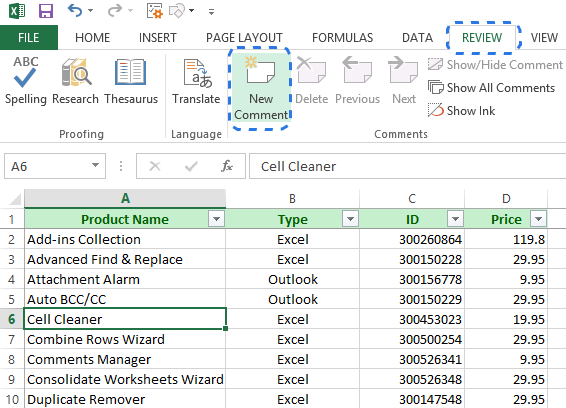Switch to the DATA tab

(x=417, y=38)
